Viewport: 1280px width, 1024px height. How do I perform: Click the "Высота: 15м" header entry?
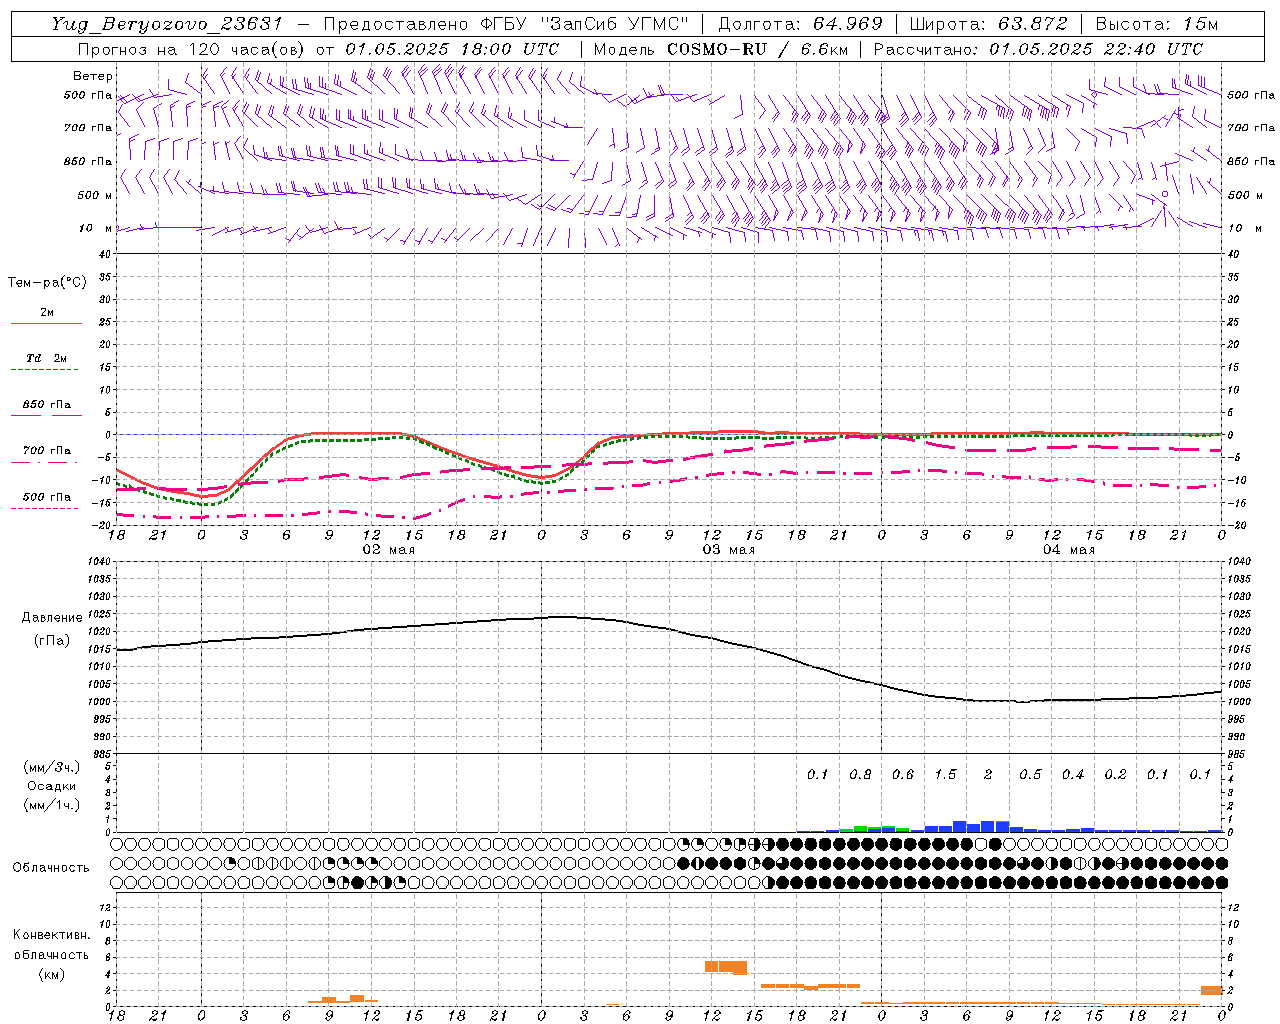pyautogui.click(x=1157, y=24)
